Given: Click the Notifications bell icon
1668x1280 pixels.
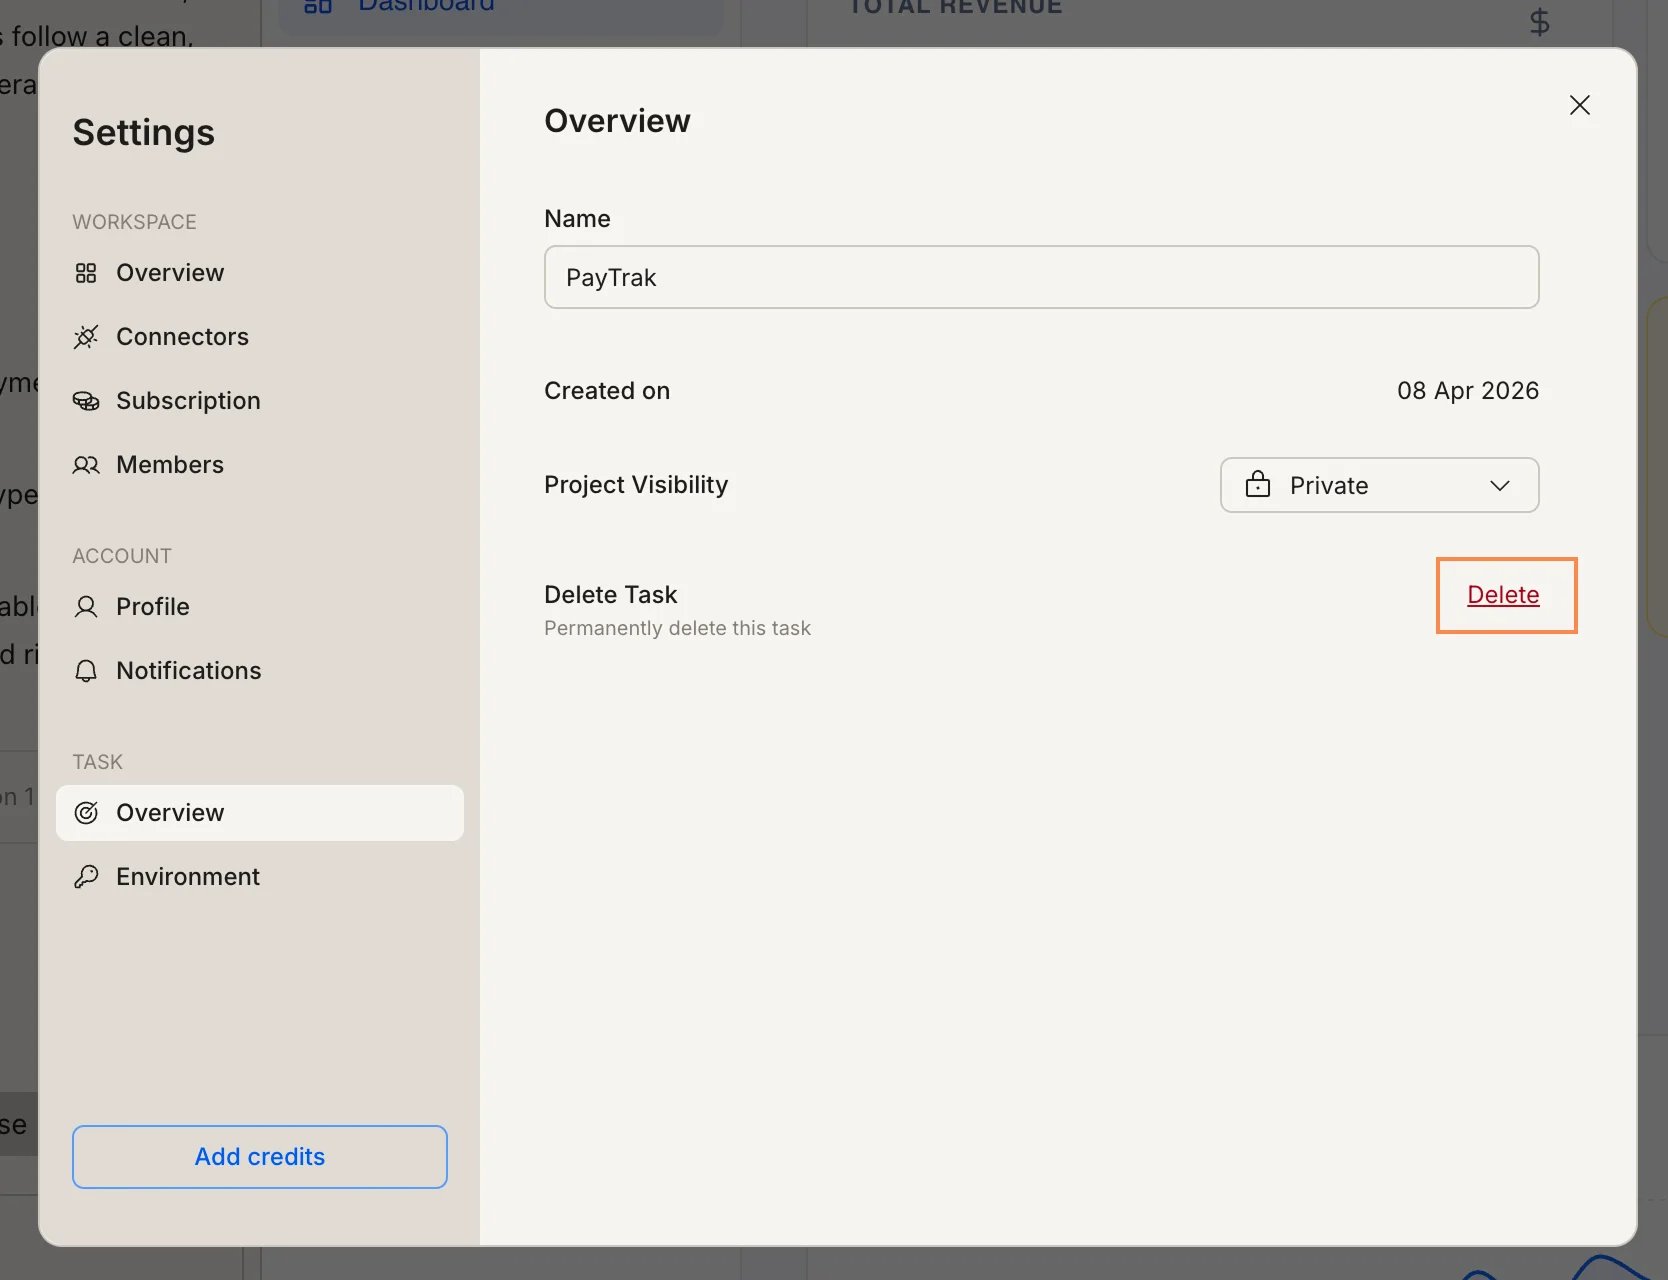Looking at the screenshot, I should coord(86,671).
